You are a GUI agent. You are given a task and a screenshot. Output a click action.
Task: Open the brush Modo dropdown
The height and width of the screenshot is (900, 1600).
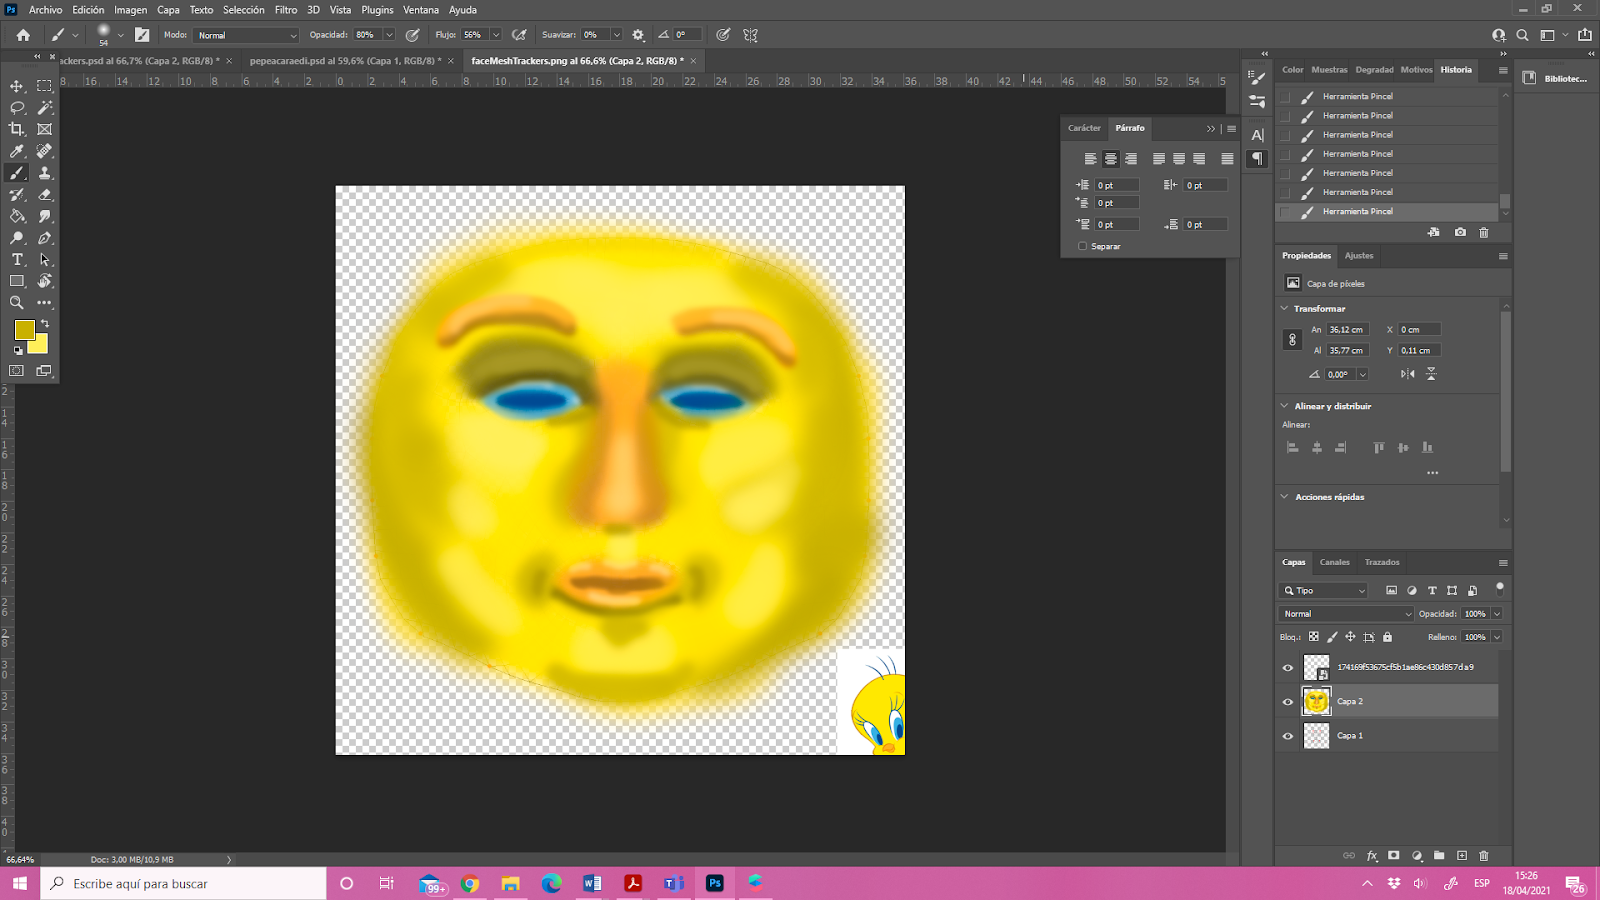(246, 35)
